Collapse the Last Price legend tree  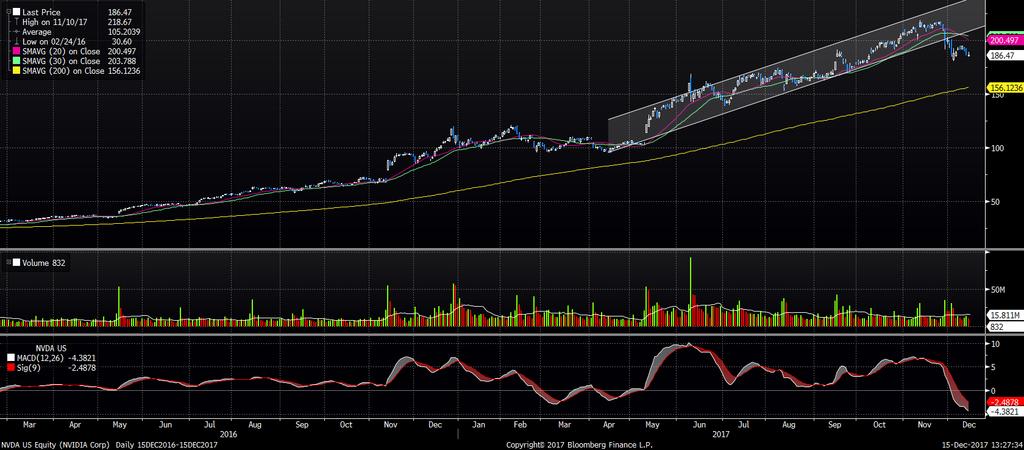8,12
